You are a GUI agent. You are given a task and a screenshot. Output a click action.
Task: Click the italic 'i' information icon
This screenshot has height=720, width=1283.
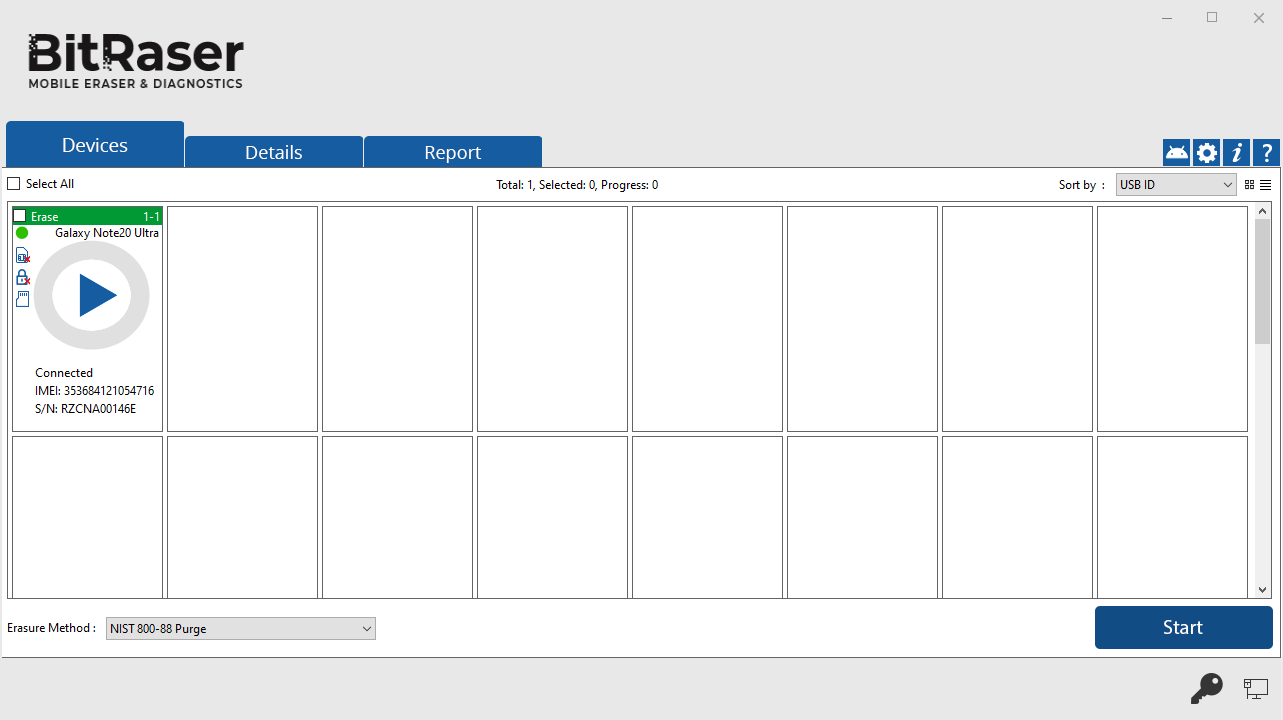[1237, 152]
